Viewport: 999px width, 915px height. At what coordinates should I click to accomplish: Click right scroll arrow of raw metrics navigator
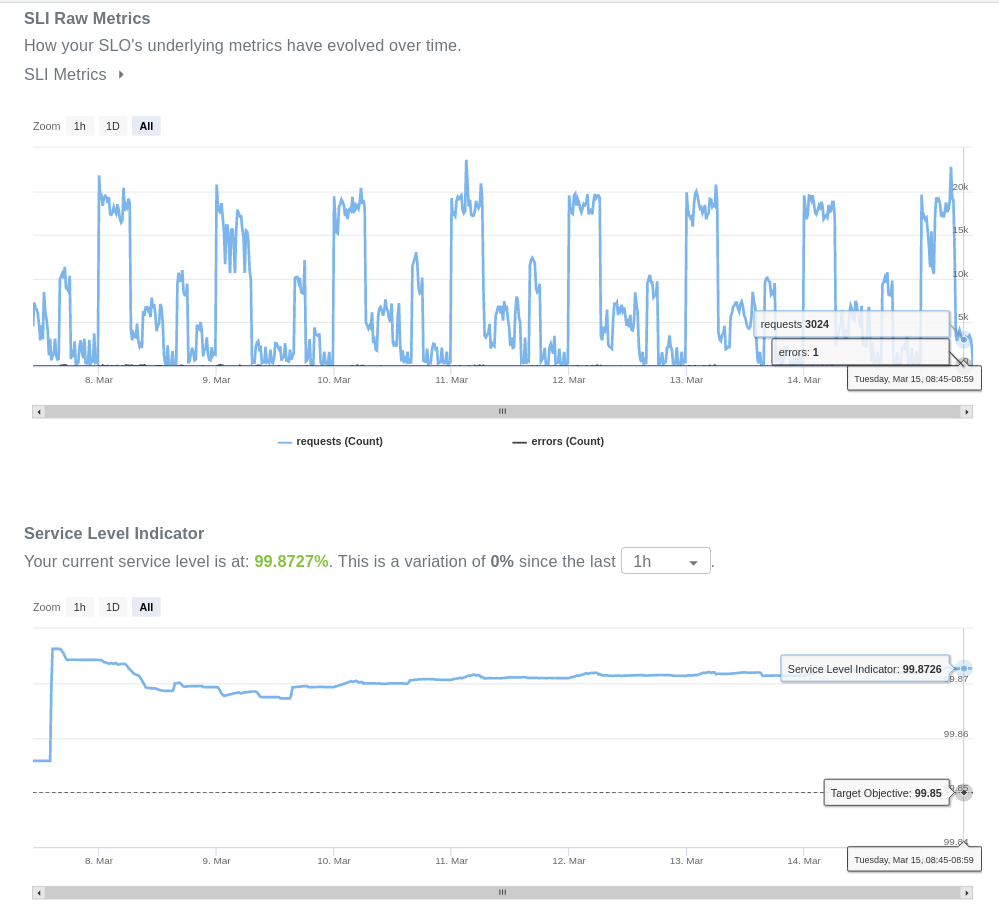coord(966,411)
